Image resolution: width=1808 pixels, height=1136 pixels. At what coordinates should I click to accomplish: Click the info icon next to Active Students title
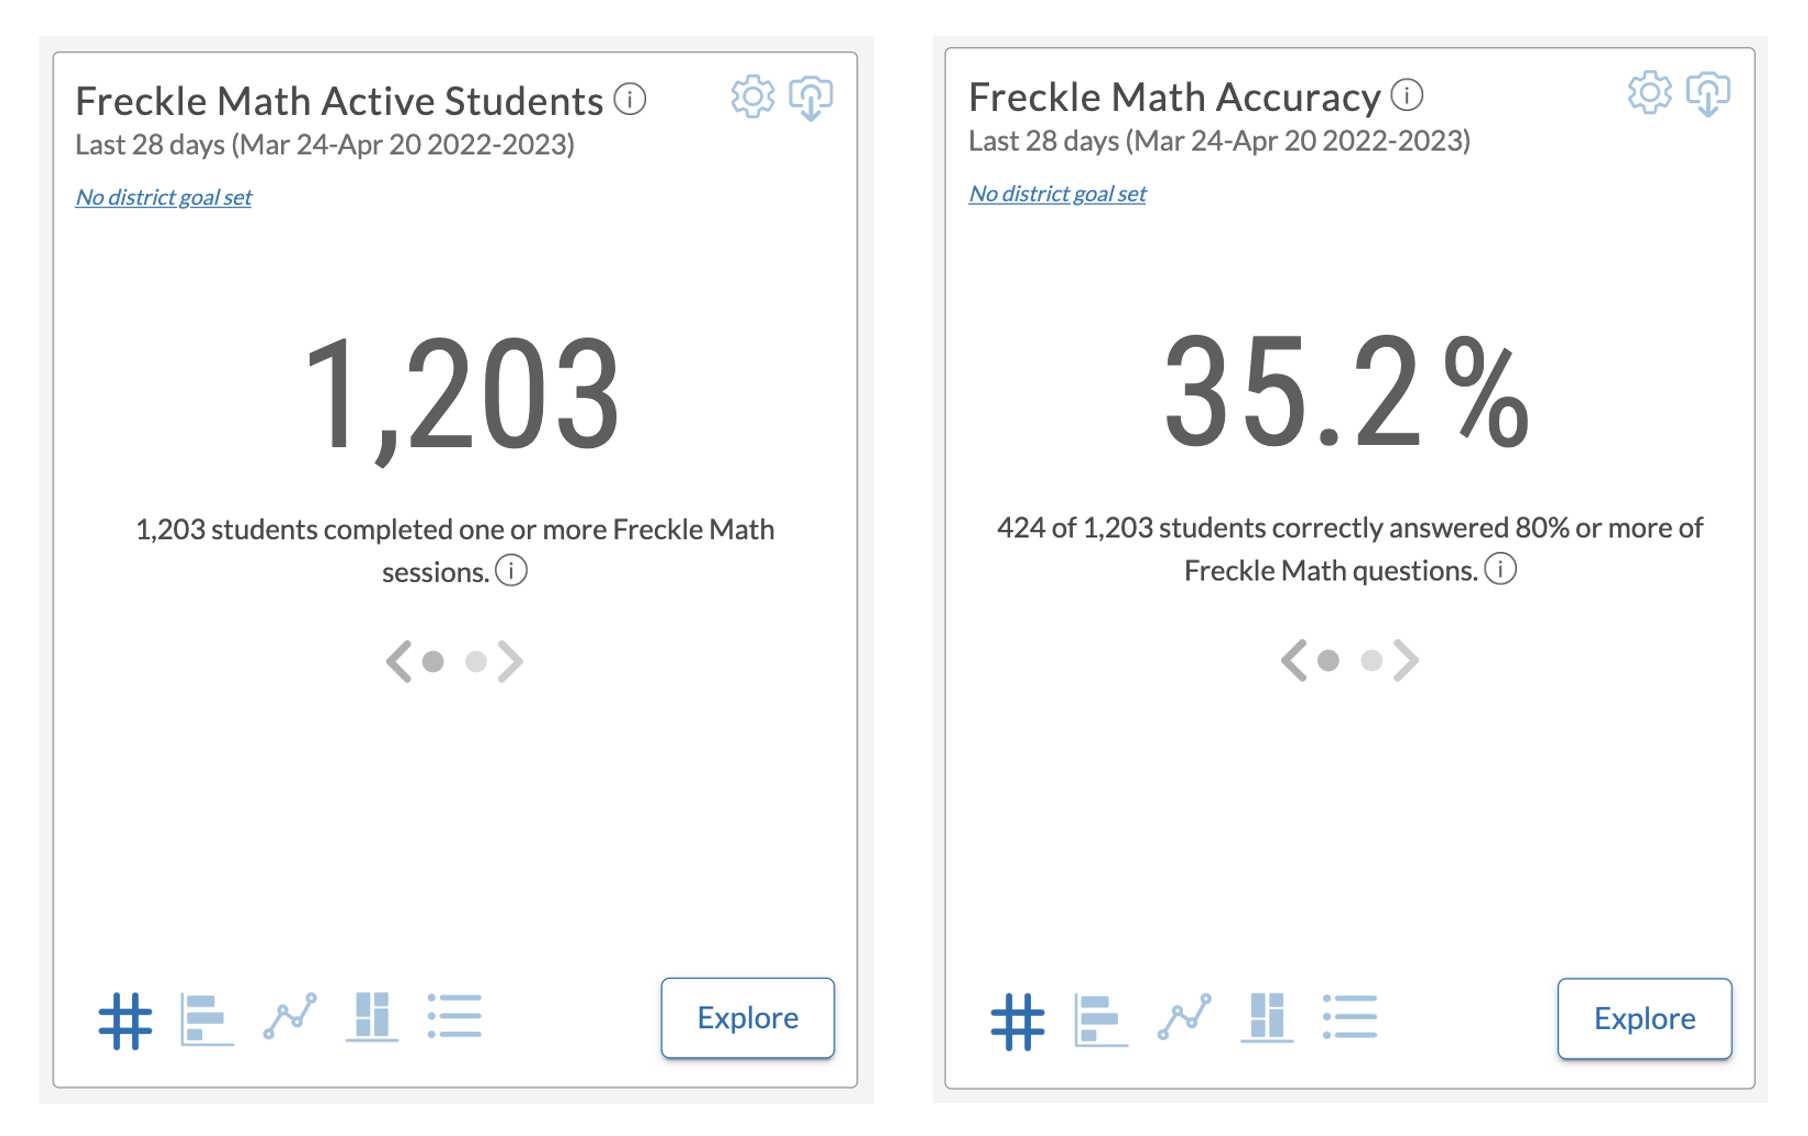pos(630,100)
